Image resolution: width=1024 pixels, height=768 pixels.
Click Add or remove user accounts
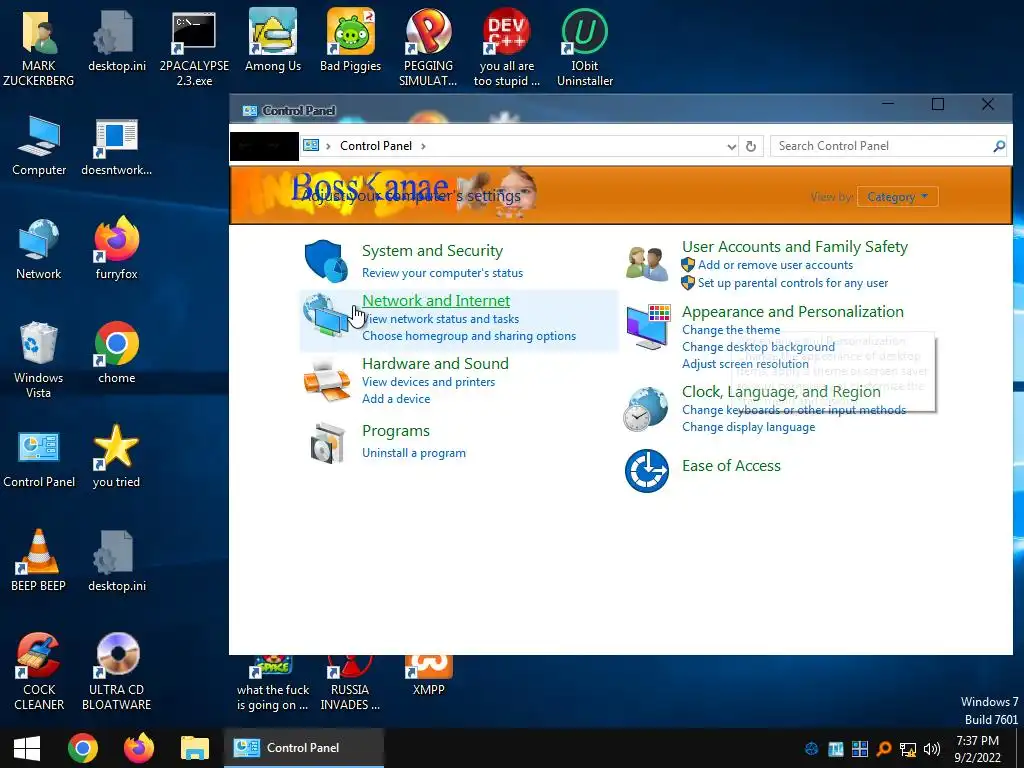(775, 265)
